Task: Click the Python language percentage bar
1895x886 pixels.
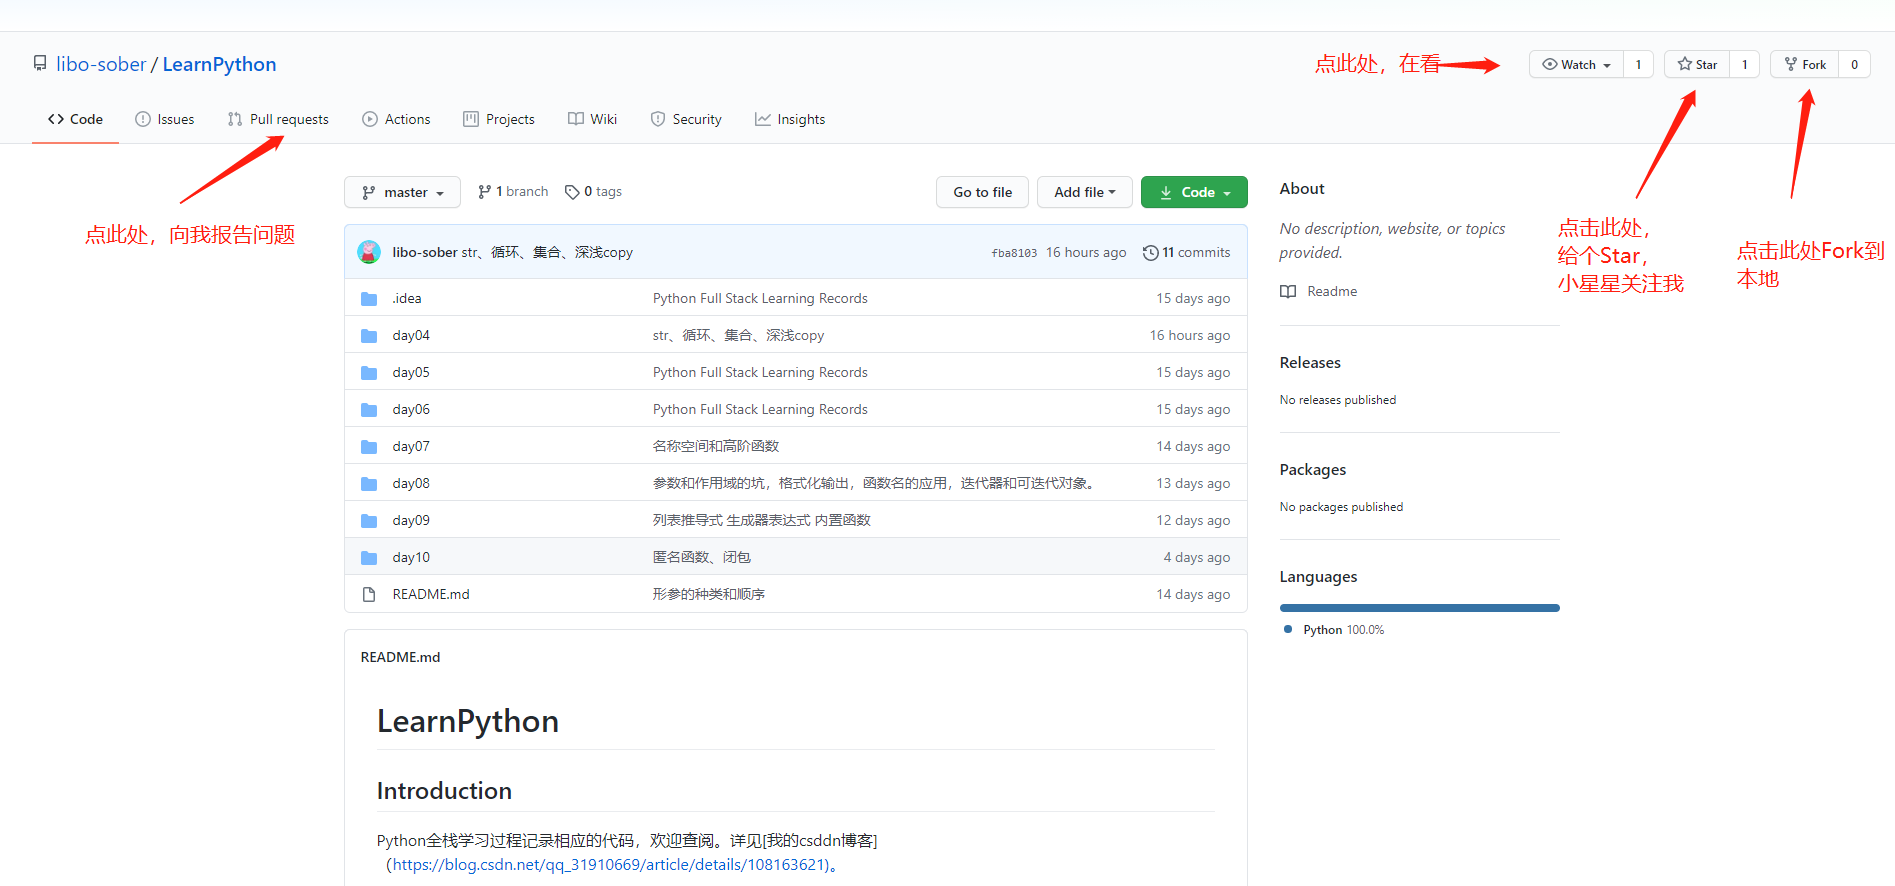Action: coord(1419,608)
